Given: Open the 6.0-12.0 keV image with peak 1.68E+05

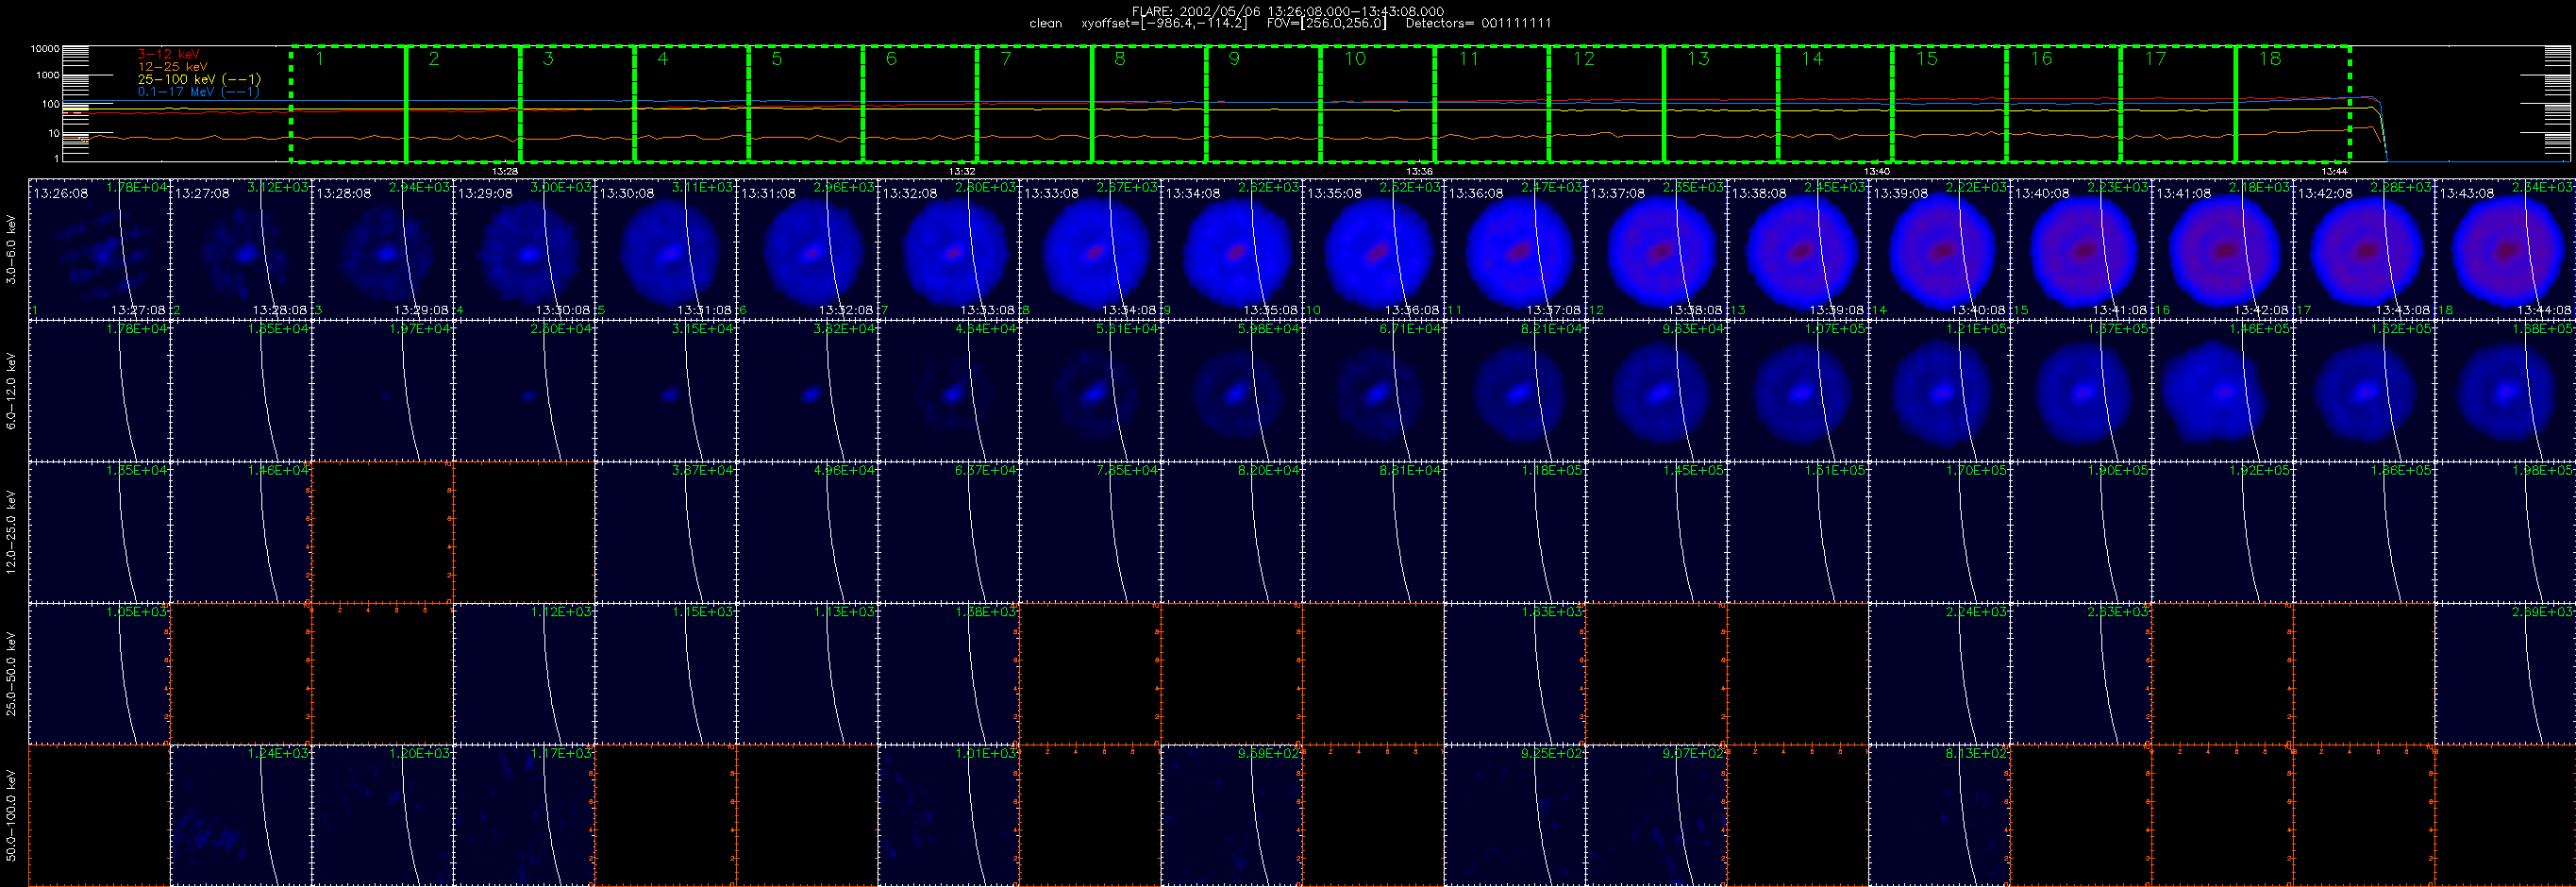Looking at the screenshot, I should click(2506, 391).
